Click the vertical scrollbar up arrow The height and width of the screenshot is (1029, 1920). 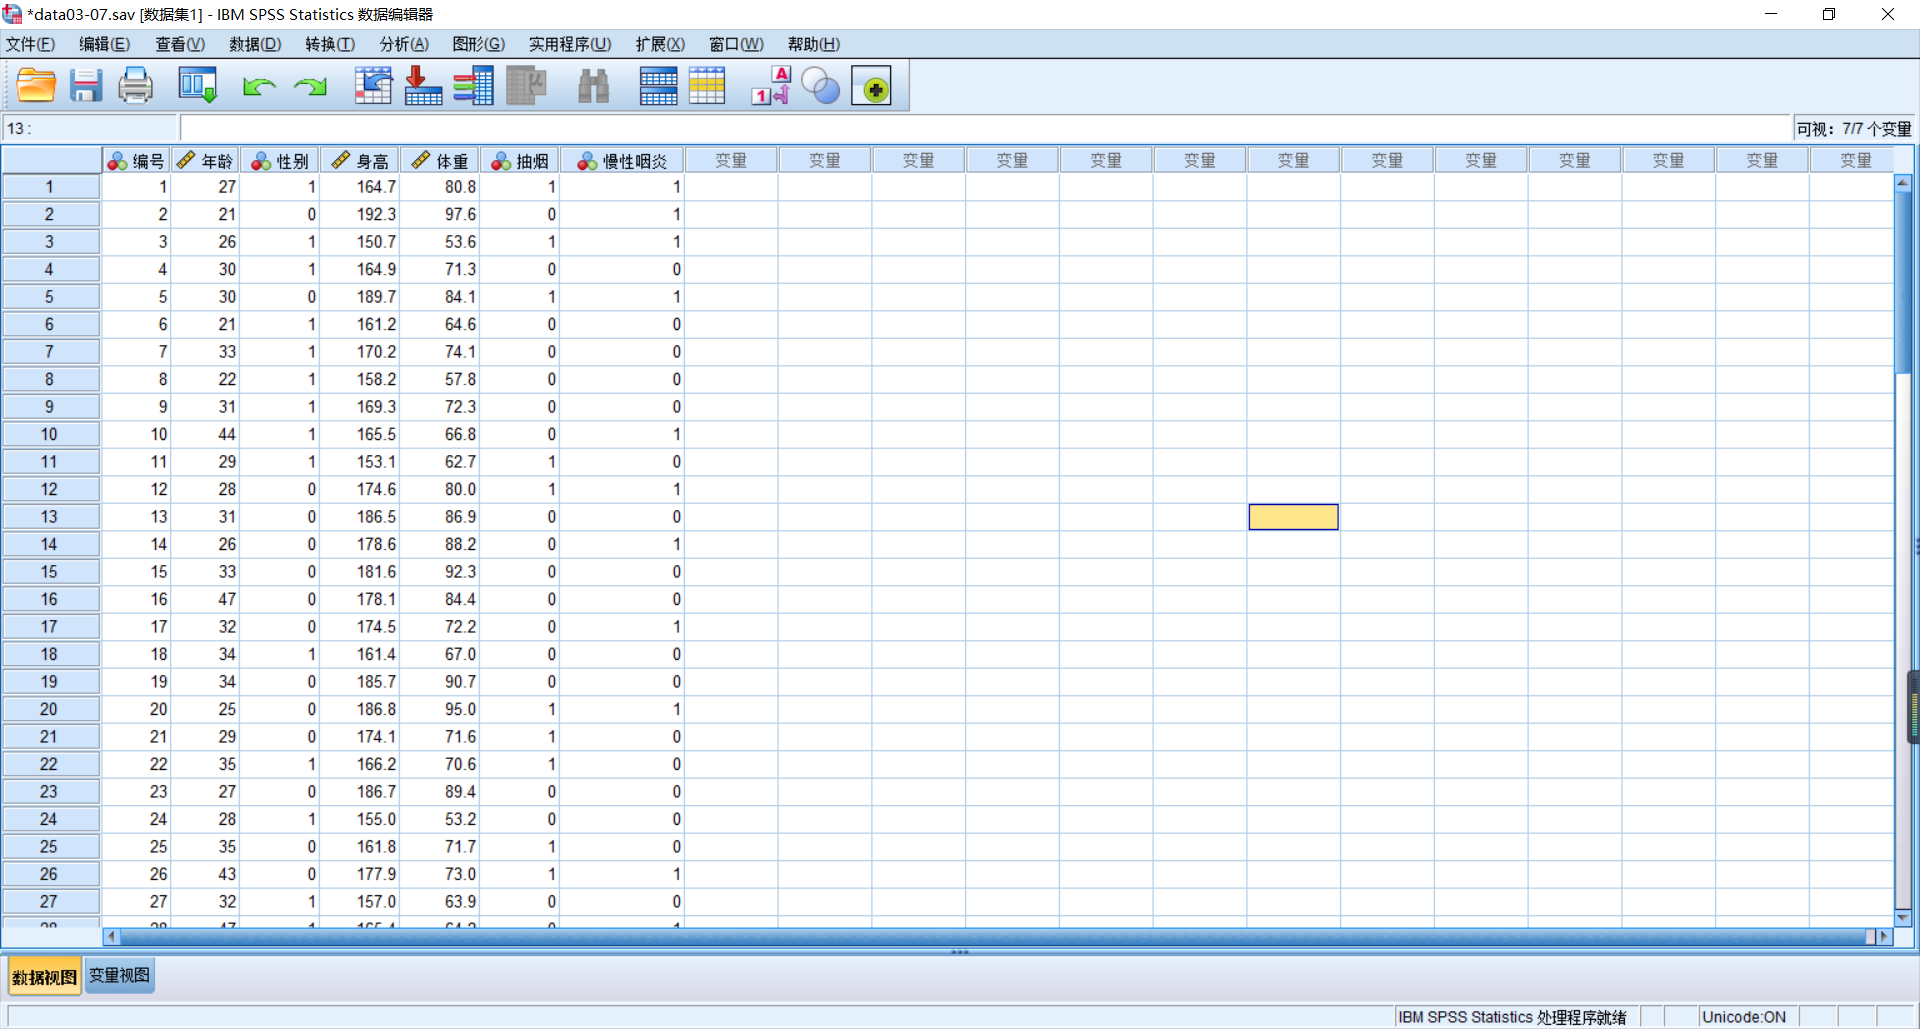tap(1903, 183)
